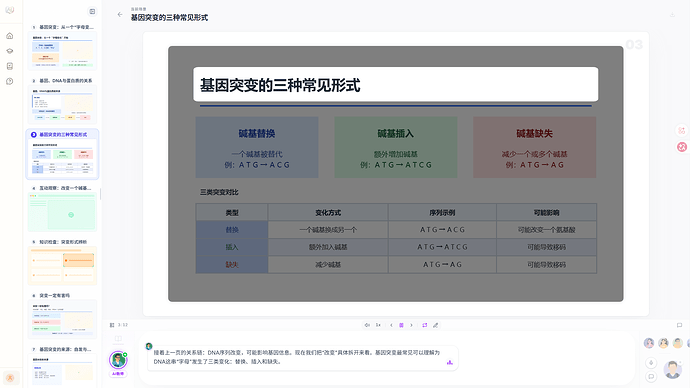Image resolution: width=690 pixels, height=388 pixels.
Task: Open the clipboard tasks sidebar icon
Action: coord(10,66)
